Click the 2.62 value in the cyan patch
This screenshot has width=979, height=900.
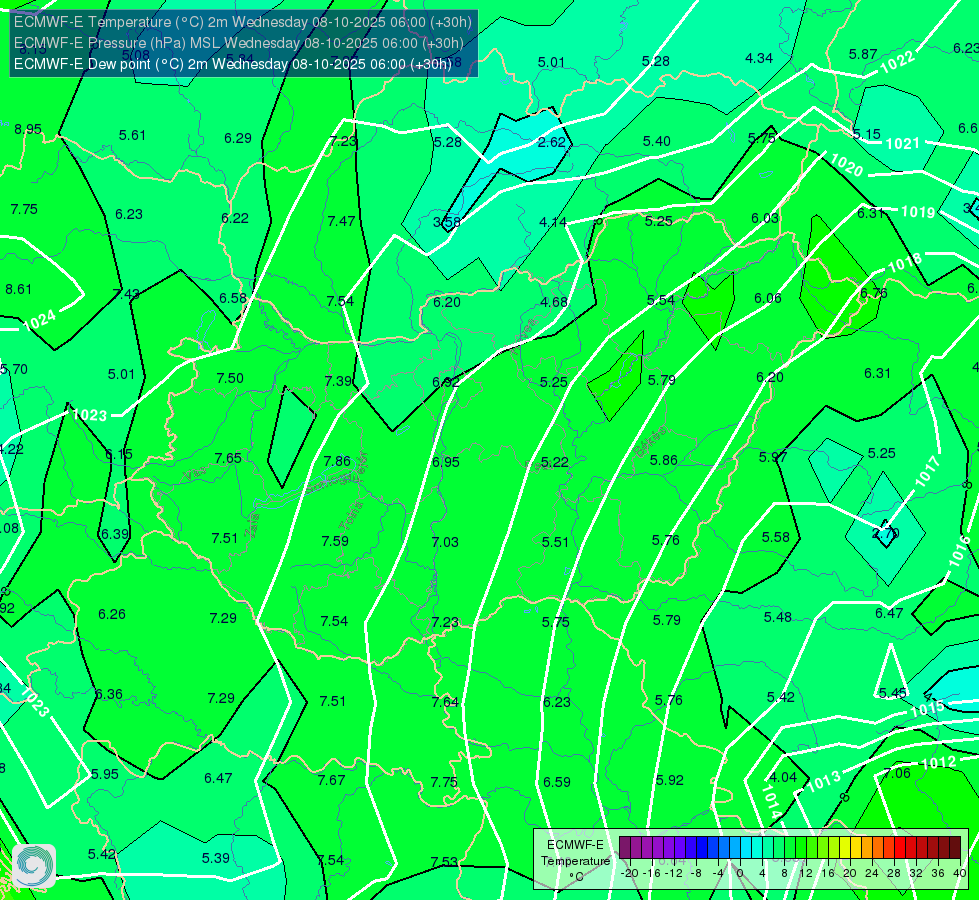pos(551,142)
